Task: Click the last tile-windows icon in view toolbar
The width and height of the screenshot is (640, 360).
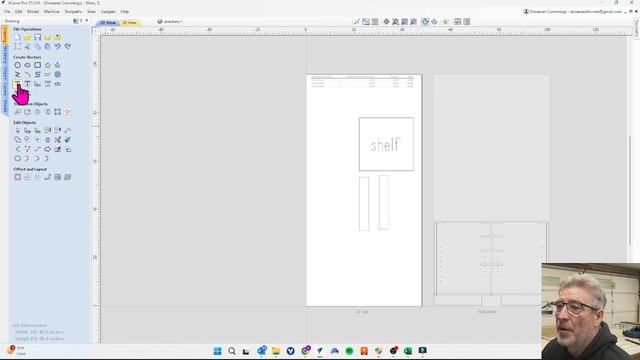Action: pos(467,22)
